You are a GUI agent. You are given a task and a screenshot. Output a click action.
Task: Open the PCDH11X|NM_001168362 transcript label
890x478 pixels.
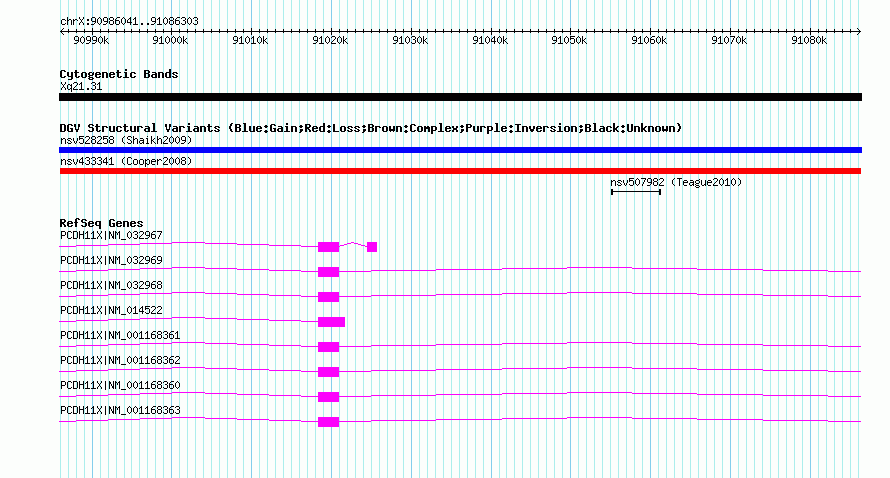pos(120,360)
